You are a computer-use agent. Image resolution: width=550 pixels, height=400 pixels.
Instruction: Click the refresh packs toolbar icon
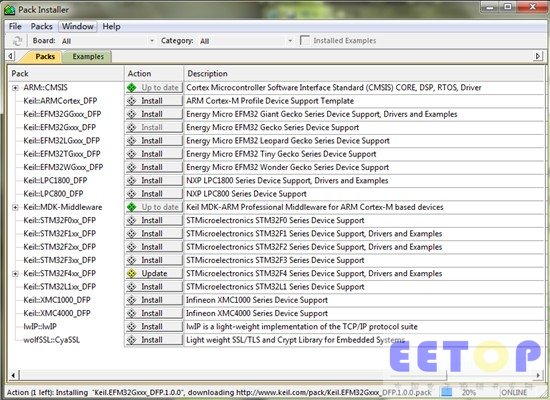(17, 41)
